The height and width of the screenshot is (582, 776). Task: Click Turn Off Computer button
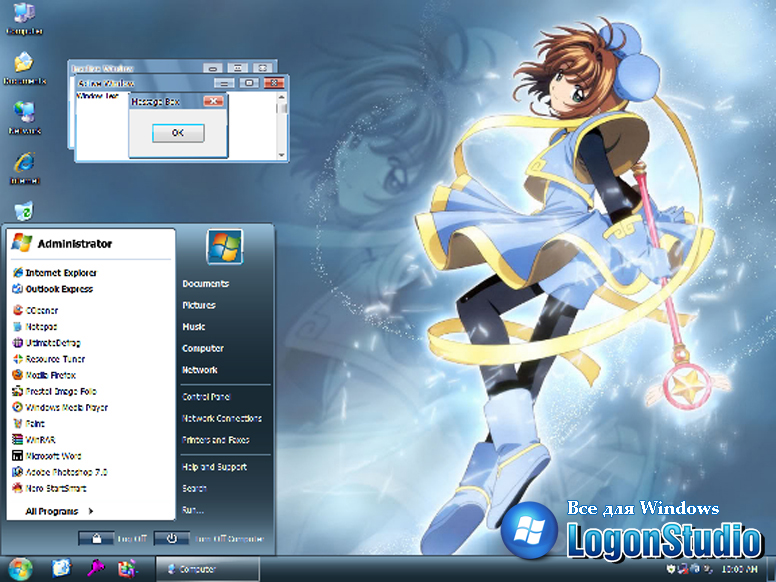(171, 538)
